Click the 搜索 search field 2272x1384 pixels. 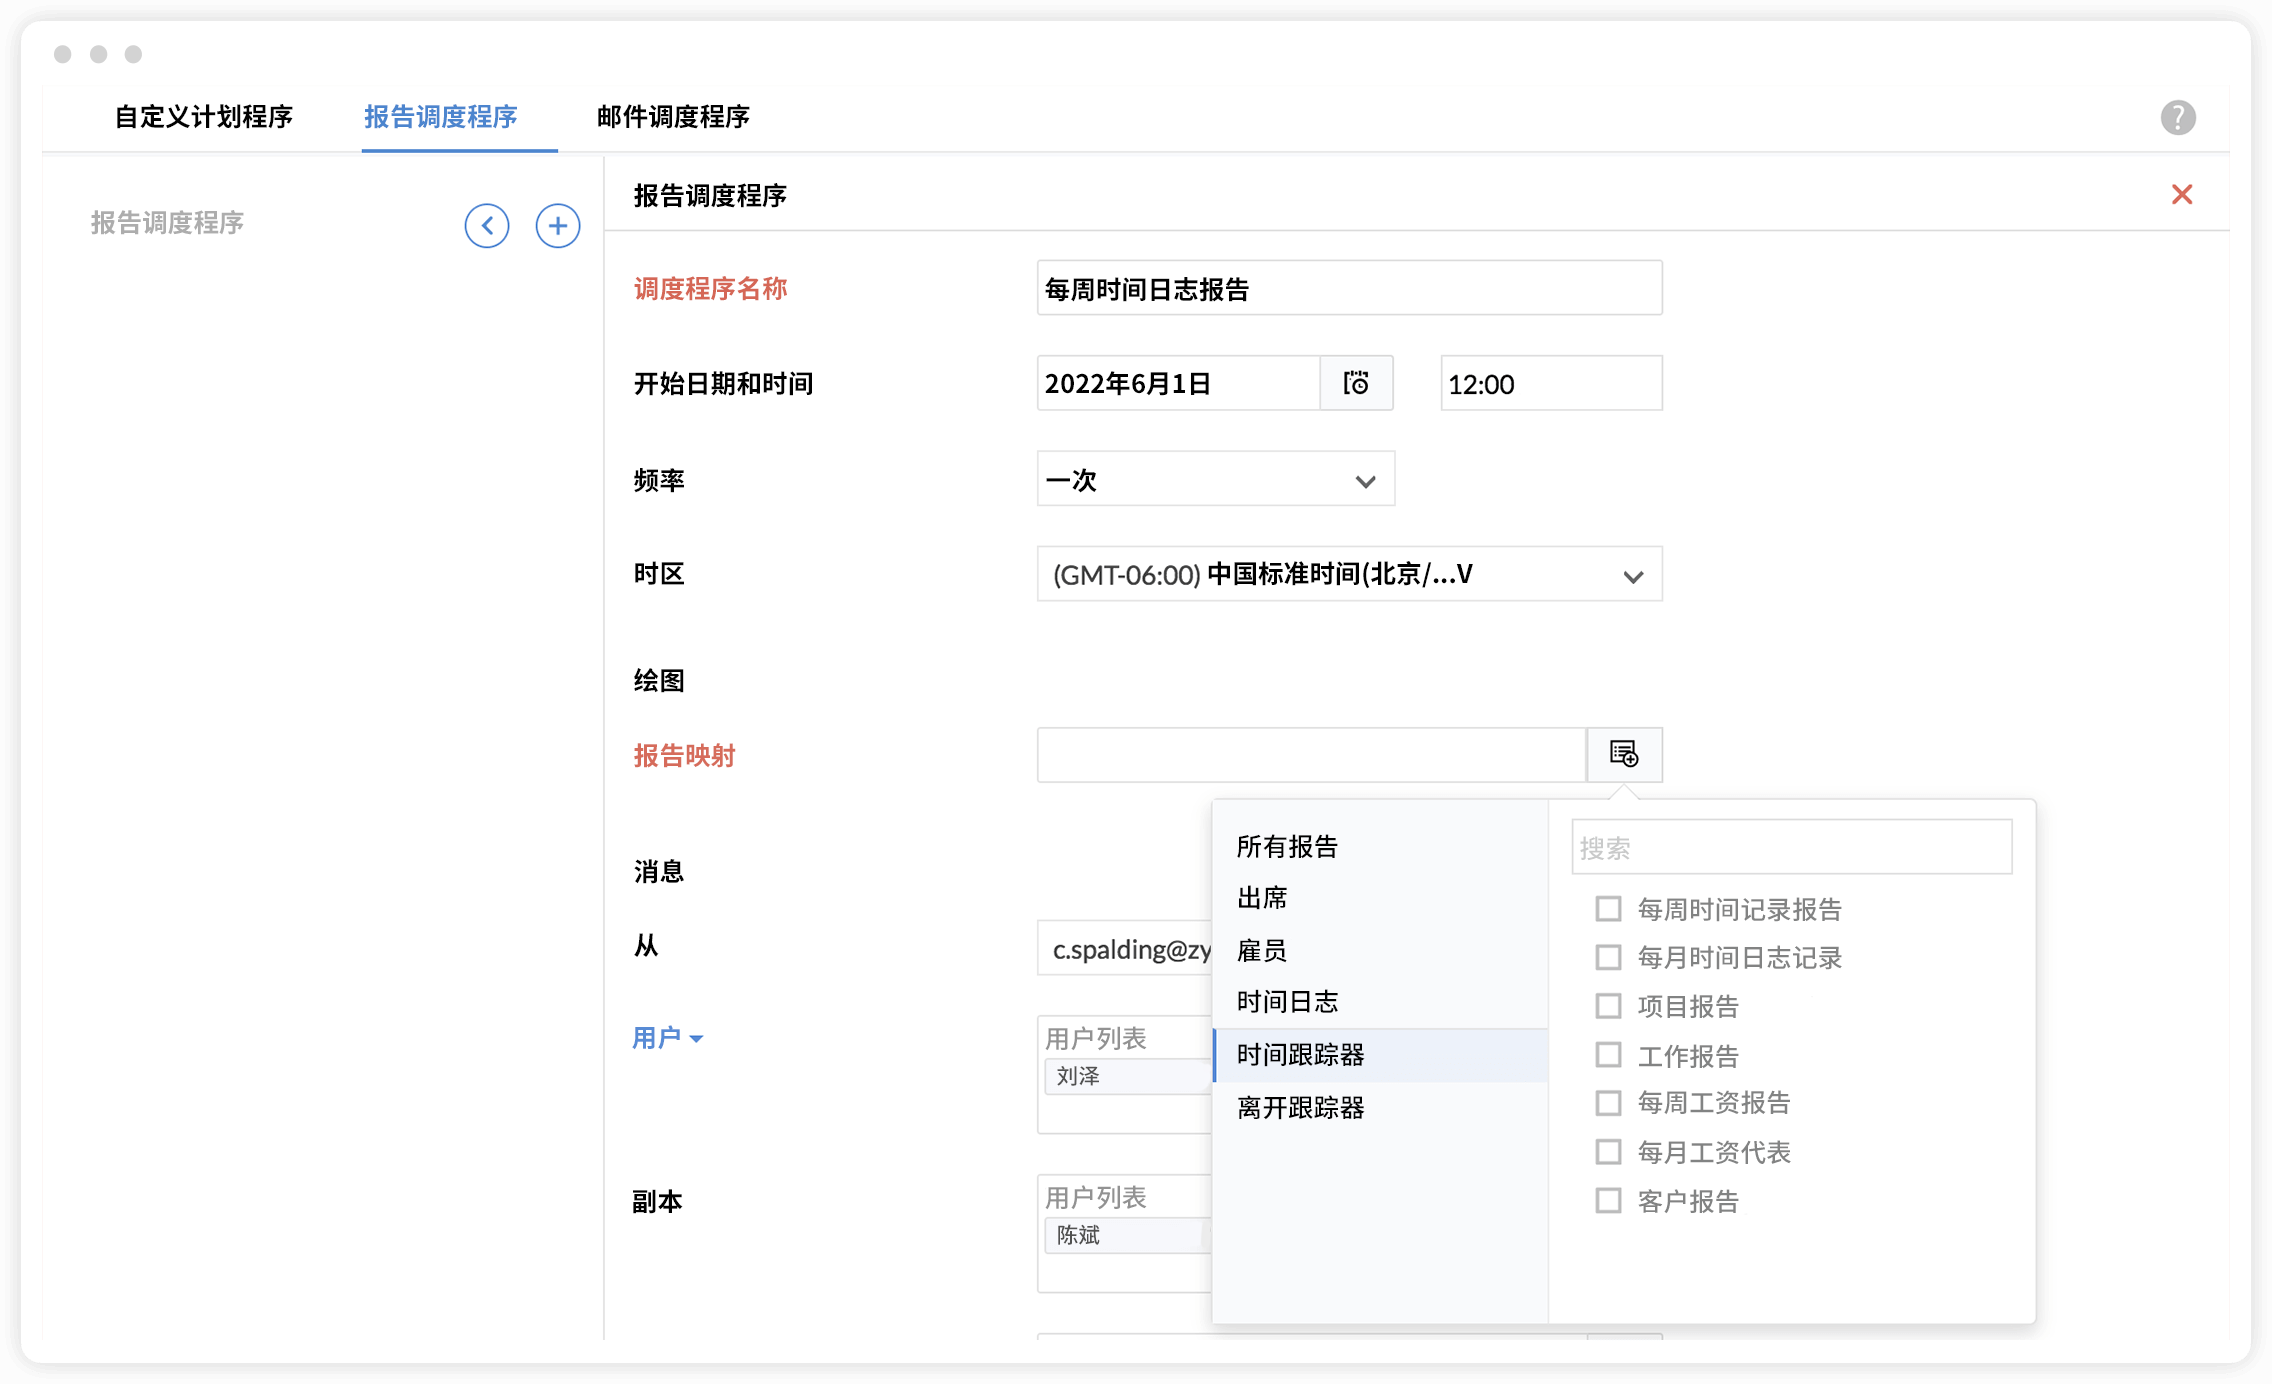[x=1790, y=848]
